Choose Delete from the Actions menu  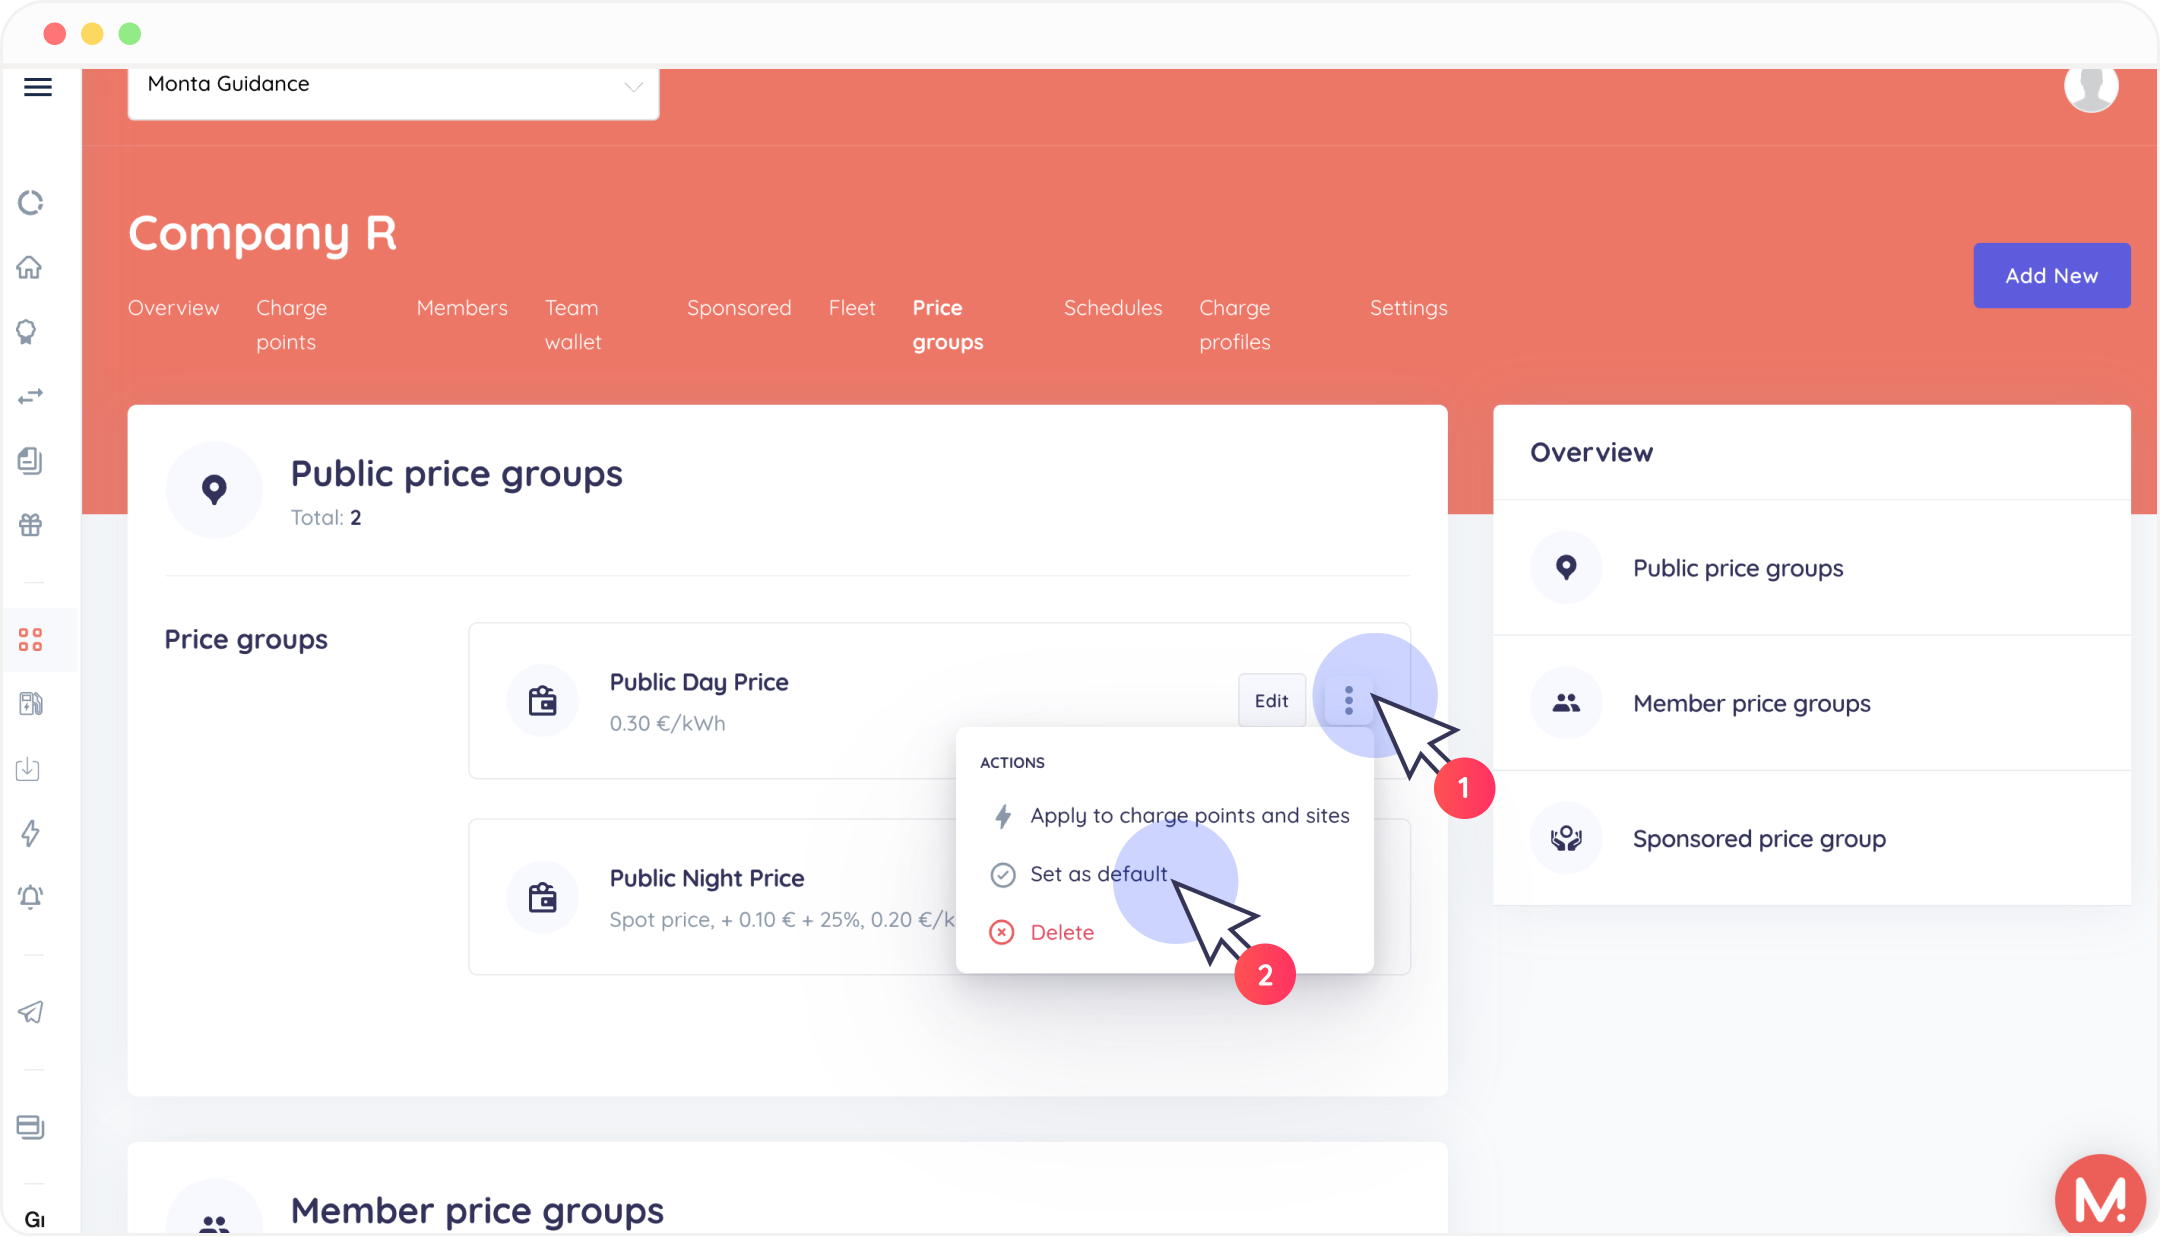(1061, 932)
